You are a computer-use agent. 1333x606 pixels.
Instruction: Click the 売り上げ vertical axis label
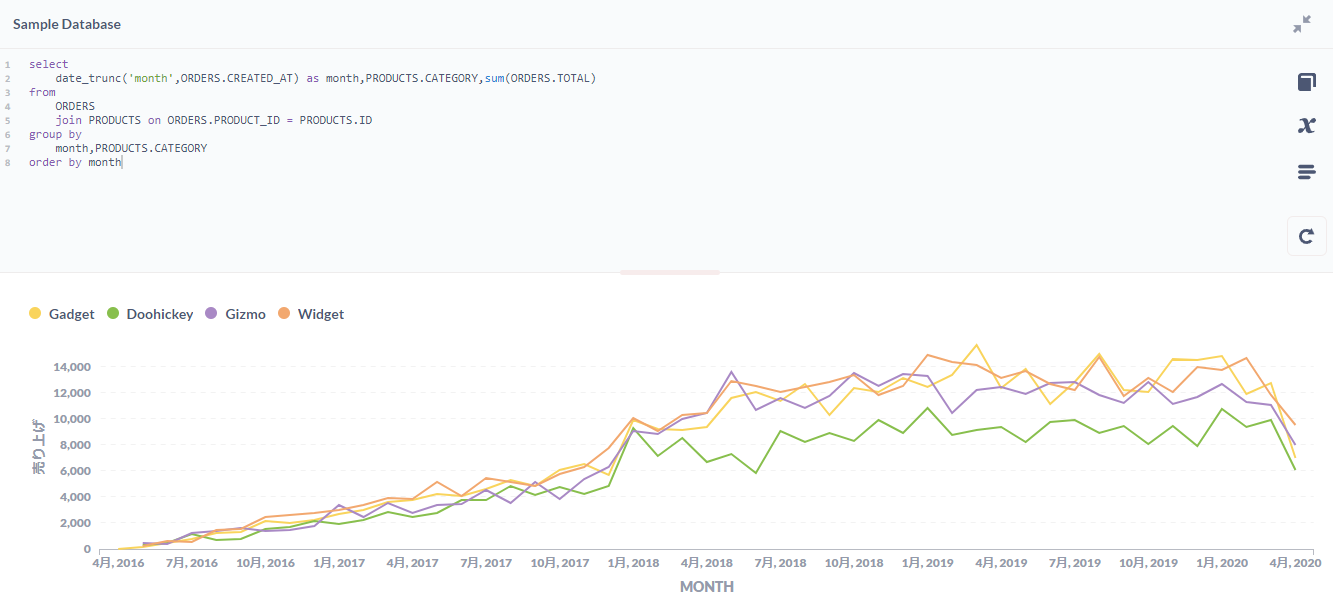[37, 443]
